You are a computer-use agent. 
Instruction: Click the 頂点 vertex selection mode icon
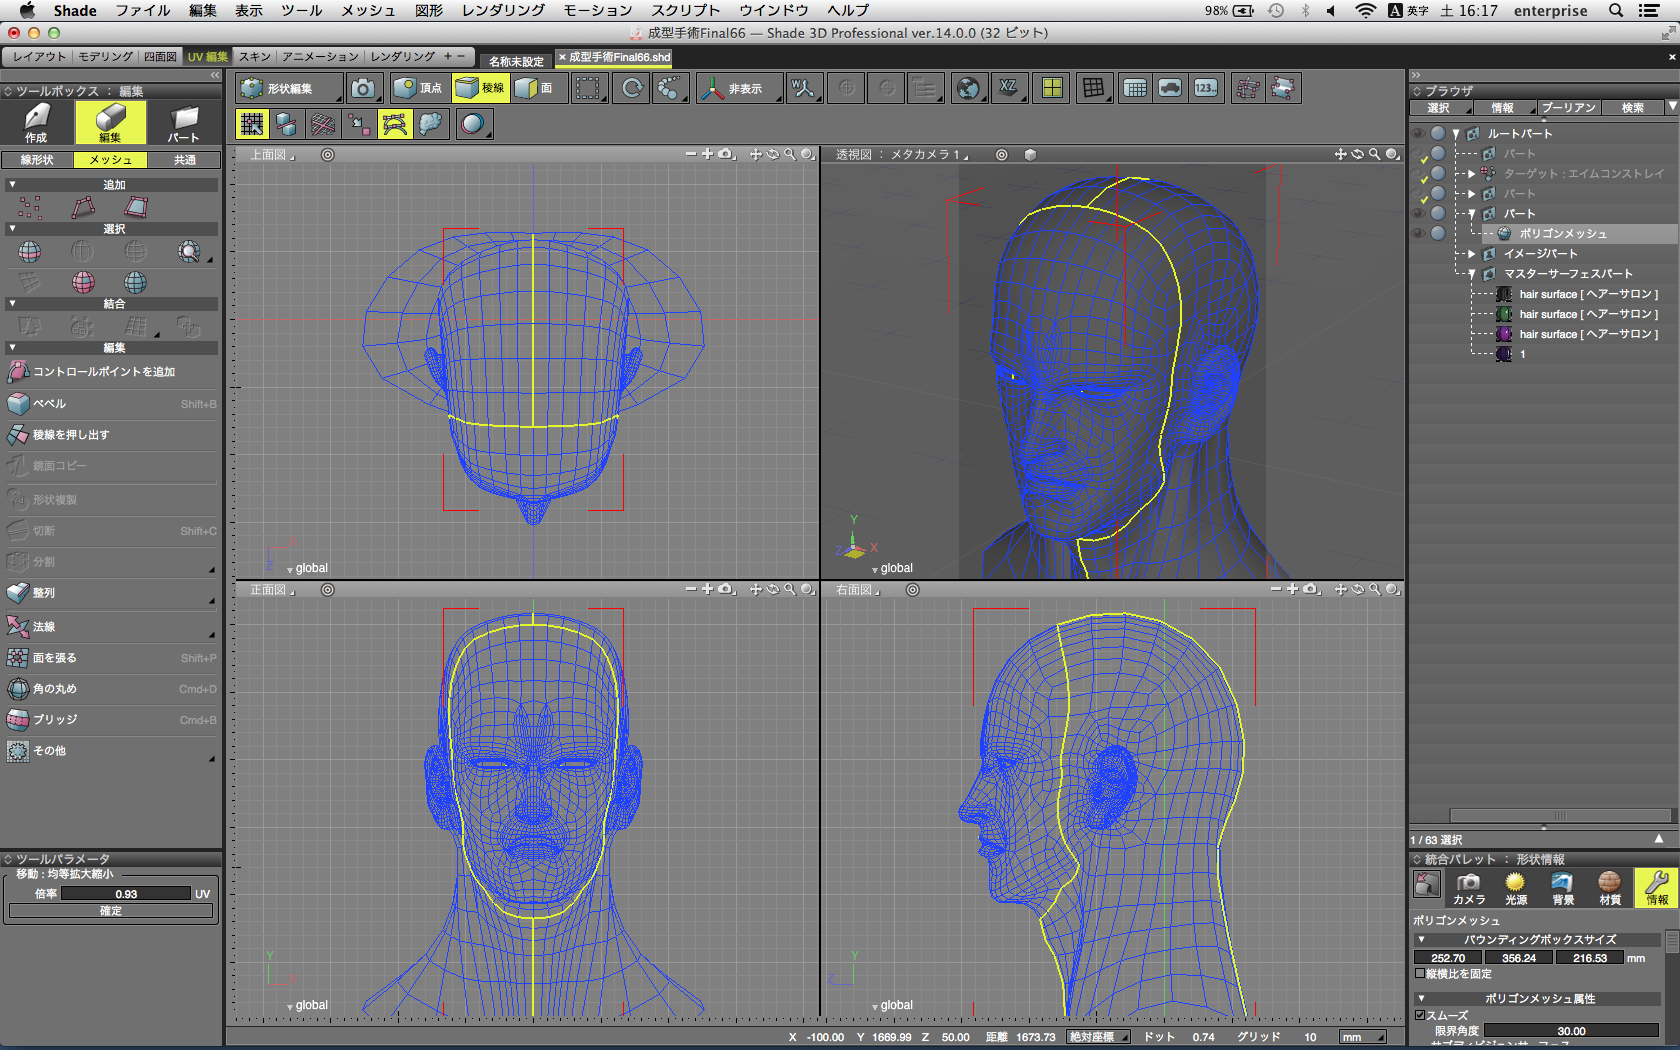coord(417,88)
